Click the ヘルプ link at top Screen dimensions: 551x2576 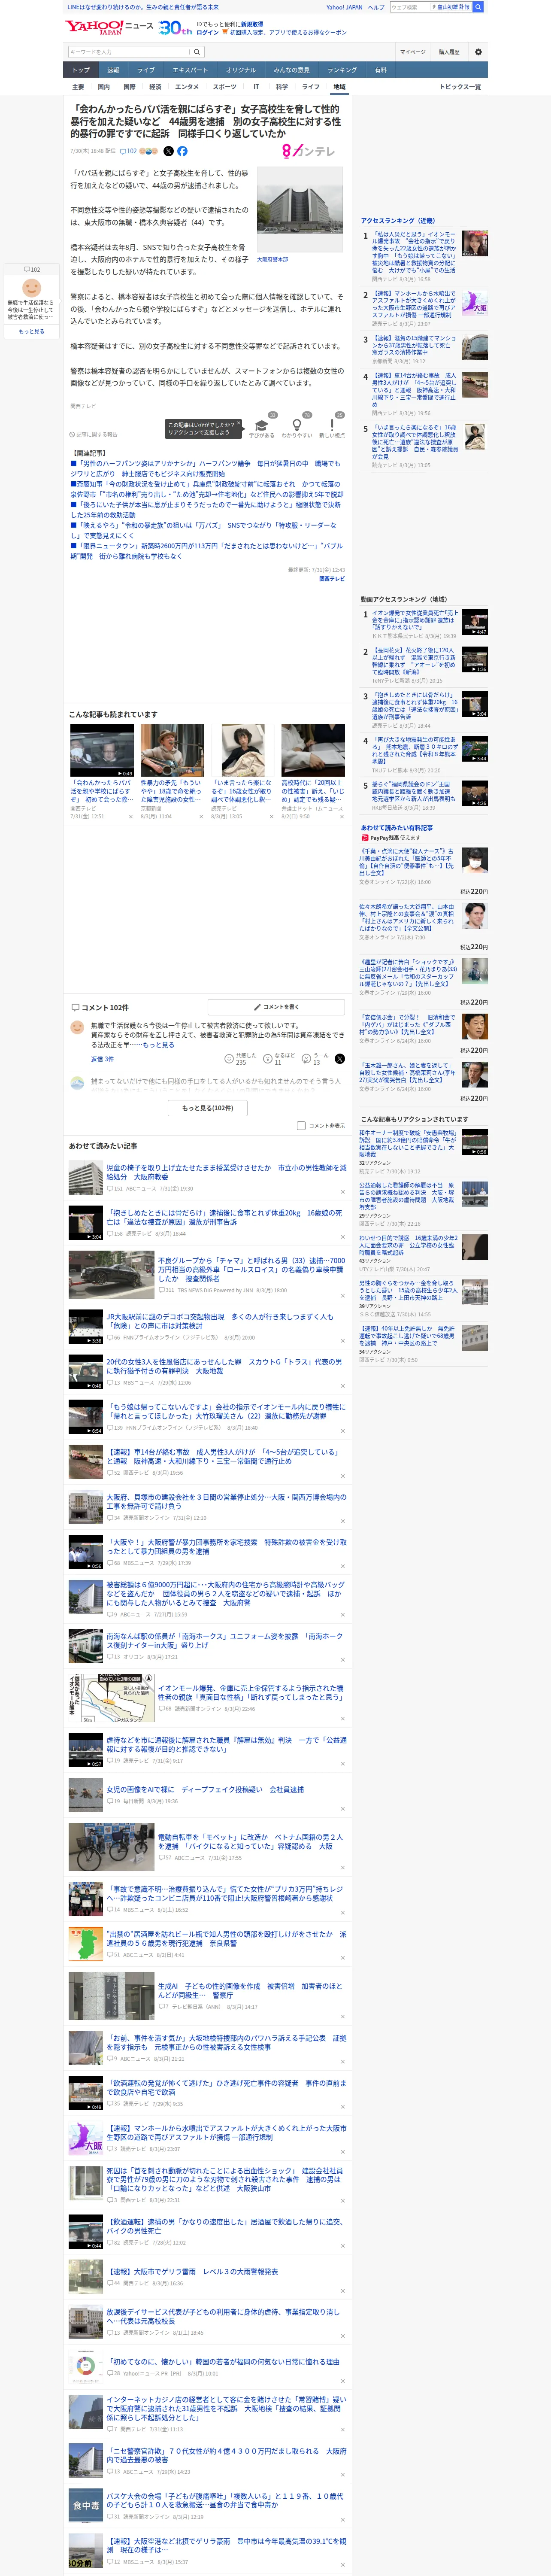coord(375,7)
